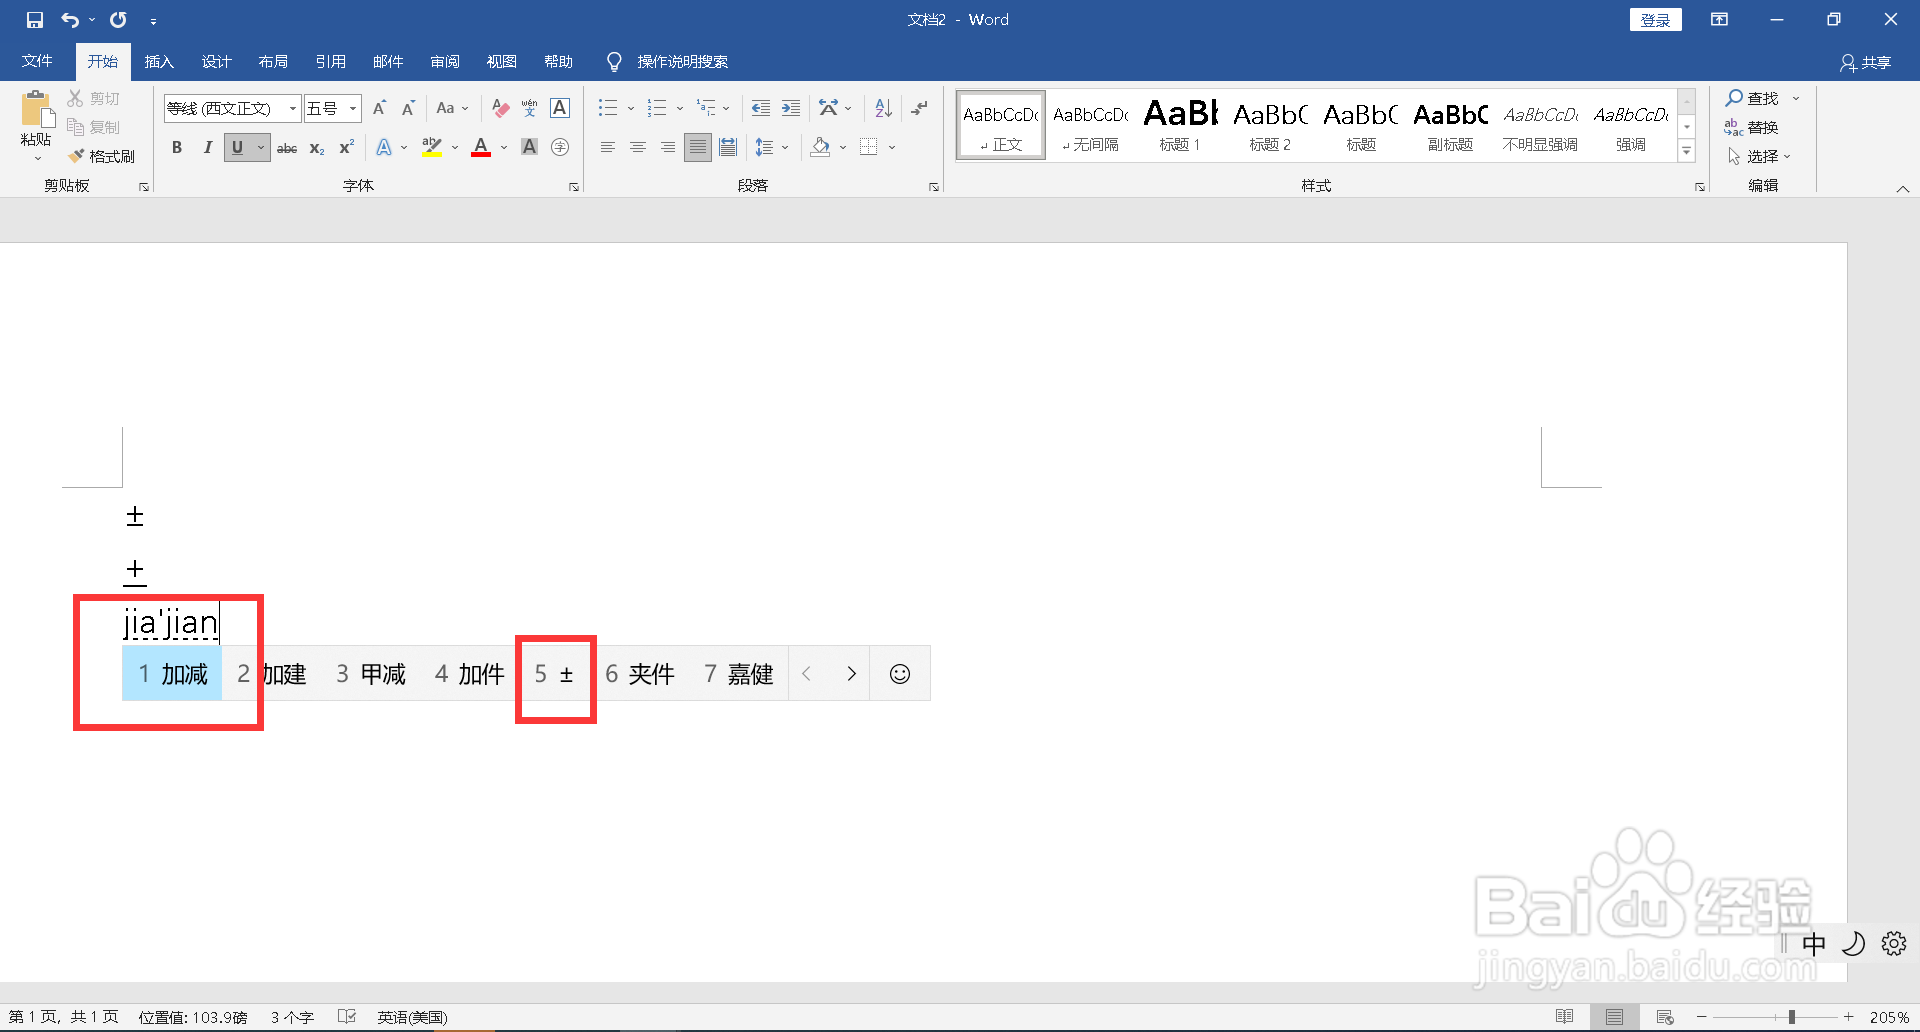Open the font size dropdown
1920x1032 pixels.
(x=353, y=108)
